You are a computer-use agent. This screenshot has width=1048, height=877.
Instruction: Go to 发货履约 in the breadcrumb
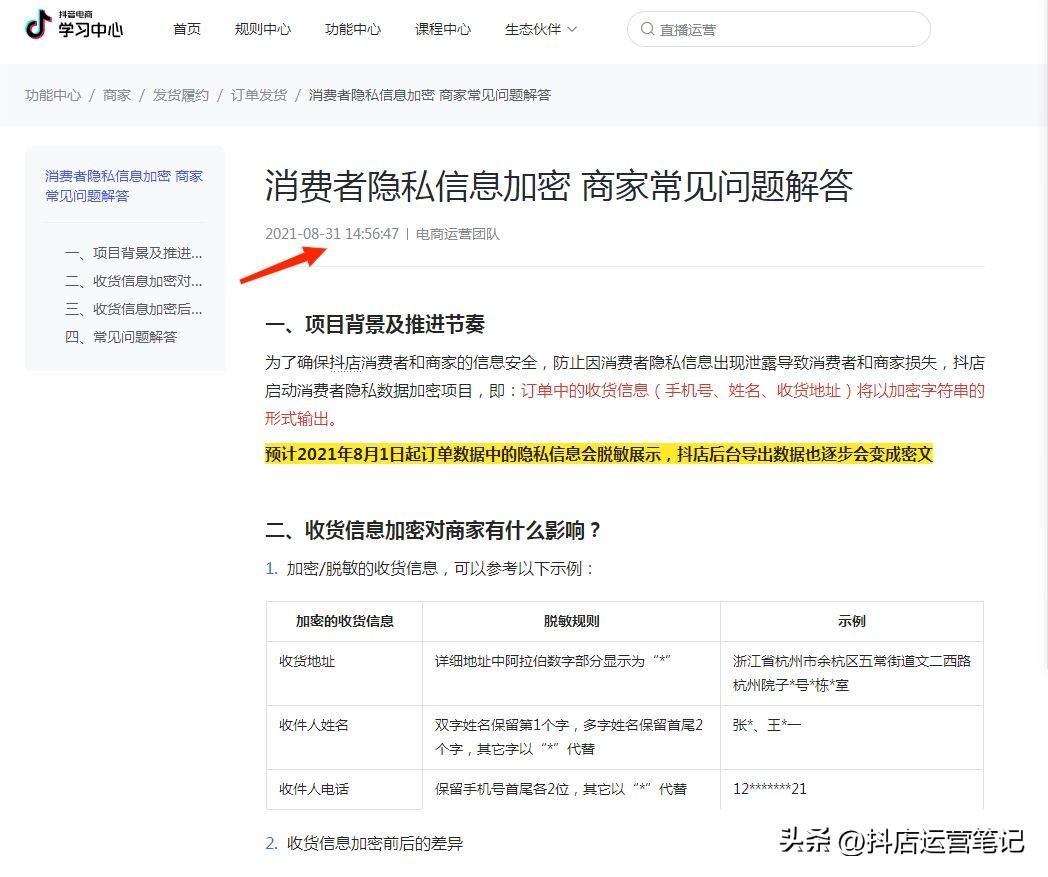(180, 95)
